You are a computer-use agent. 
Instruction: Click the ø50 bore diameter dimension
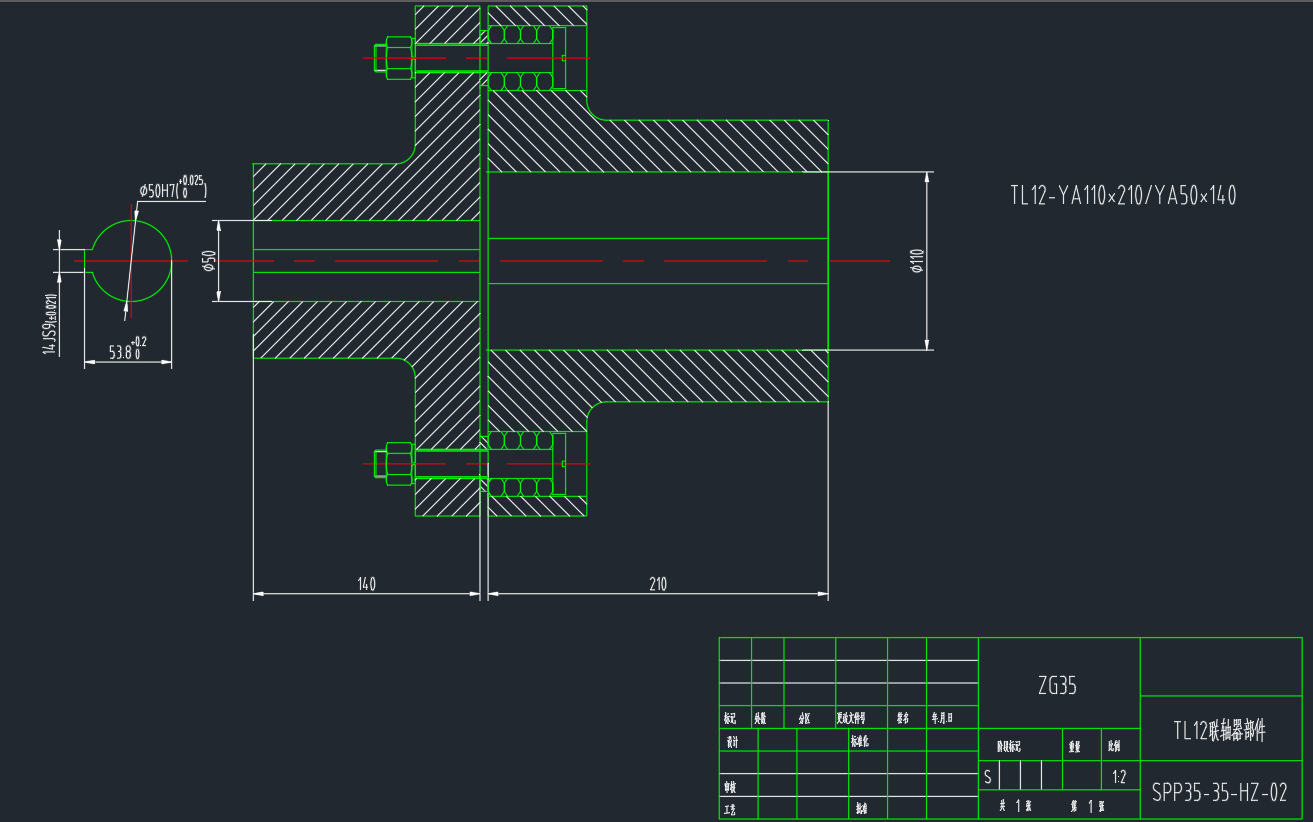pos(209,261)
